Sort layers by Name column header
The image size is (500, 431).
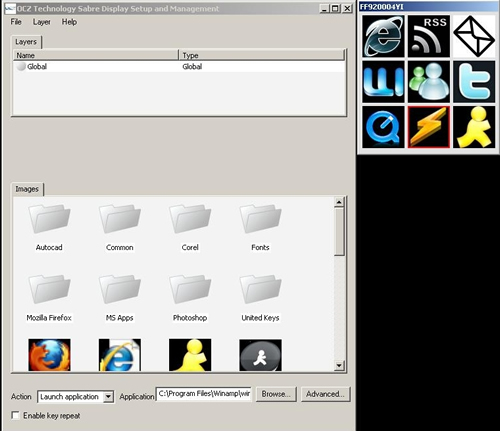click(x=96, y=55)
